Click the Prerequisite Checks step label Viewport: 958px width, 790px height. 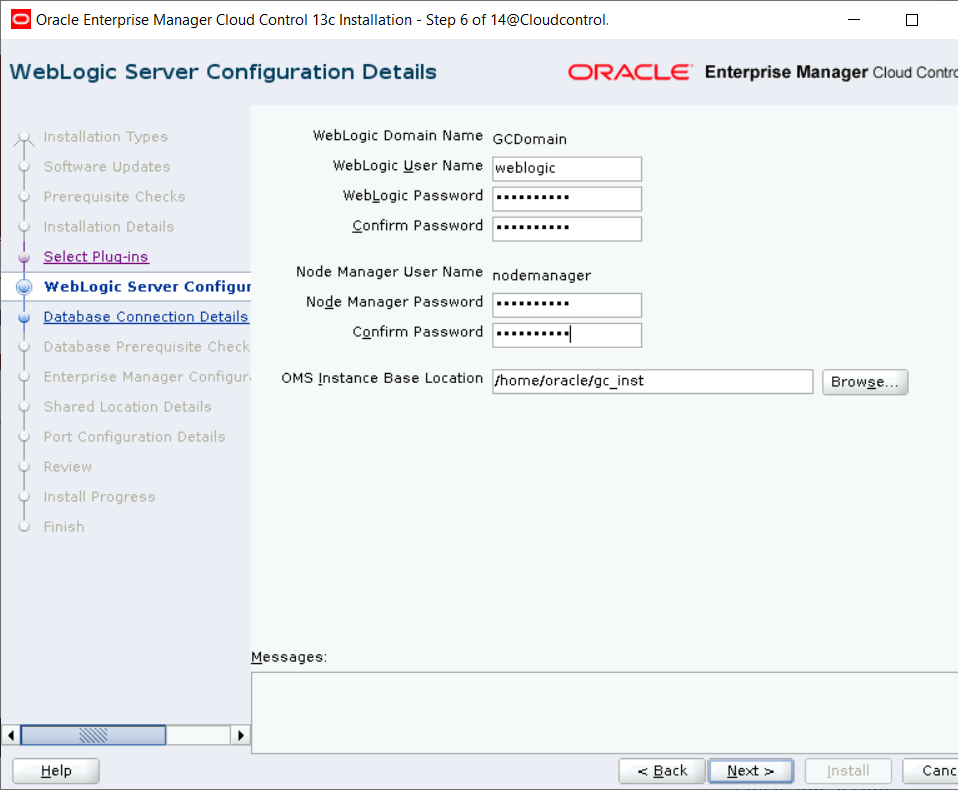114,197
